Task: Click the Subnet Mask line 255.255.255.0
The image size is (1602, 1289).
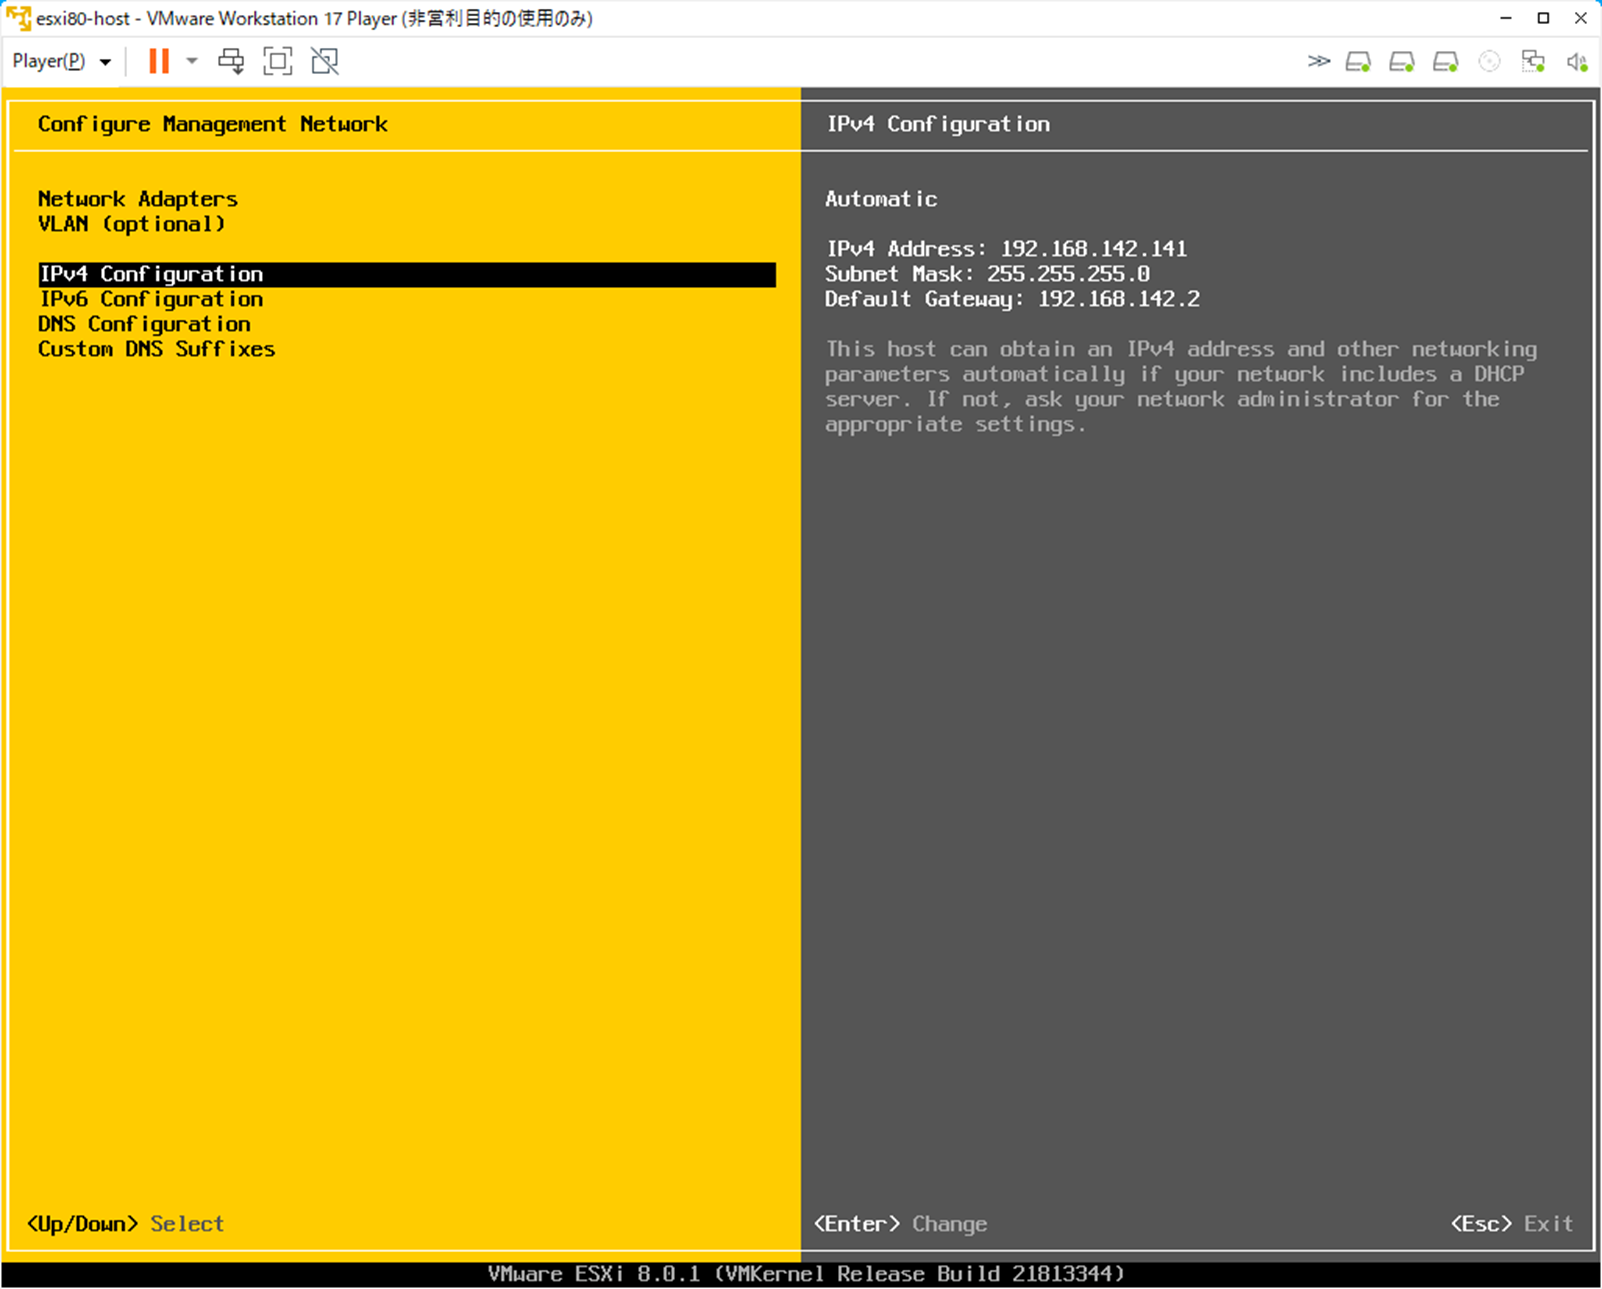Action: tap(988, 274)
